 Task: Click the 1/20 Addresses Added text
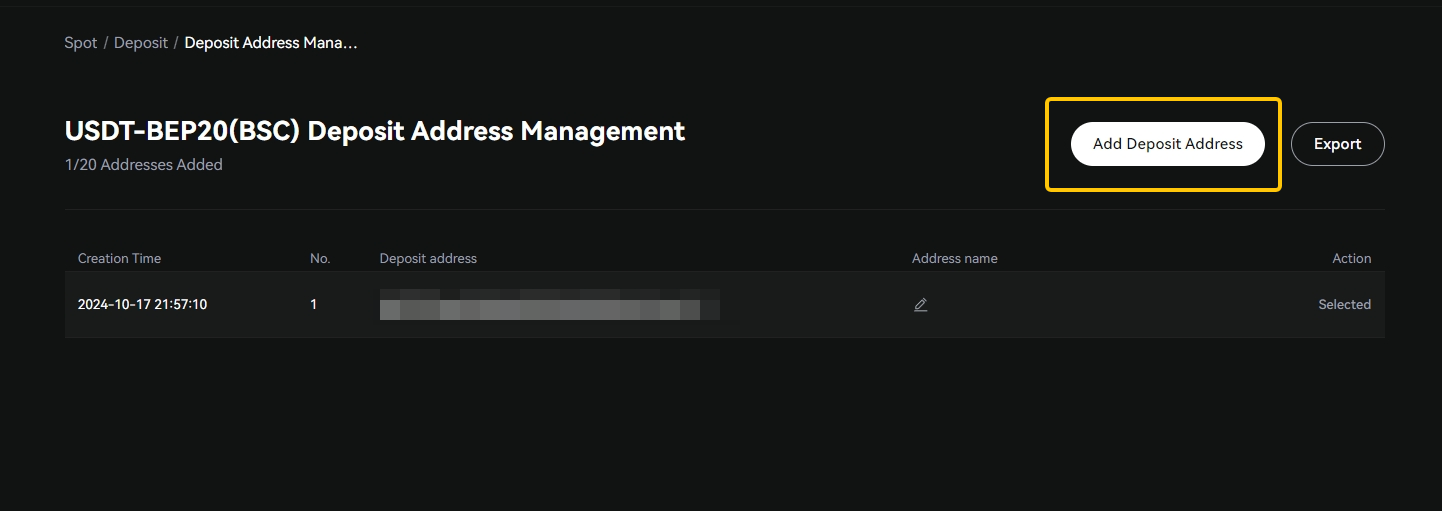[x=144, y=165]
